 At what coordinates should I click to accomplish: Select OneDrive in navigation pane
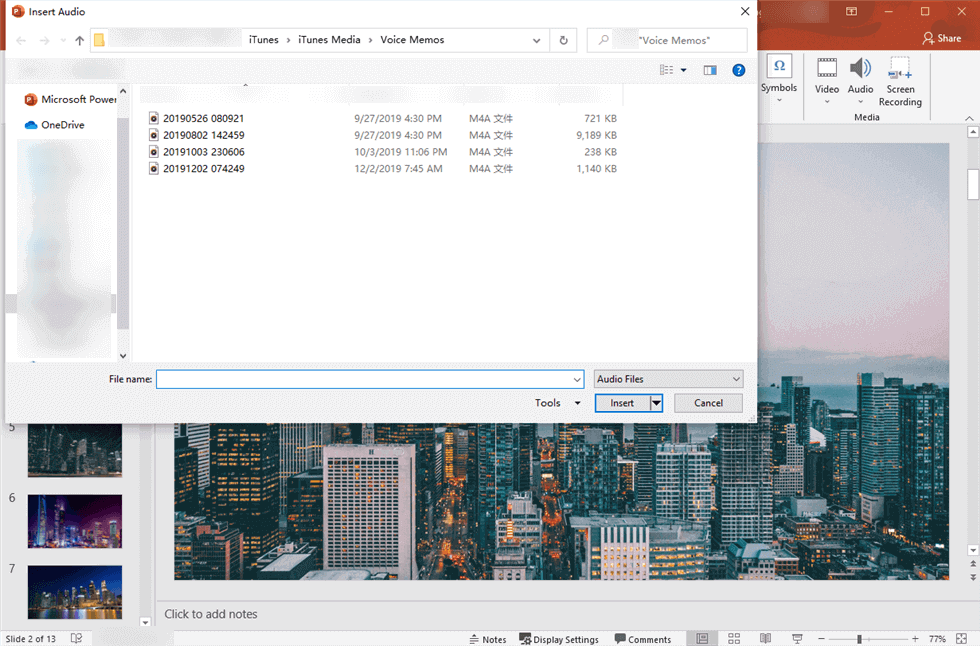pyautogui.click(x=54, y=125)
